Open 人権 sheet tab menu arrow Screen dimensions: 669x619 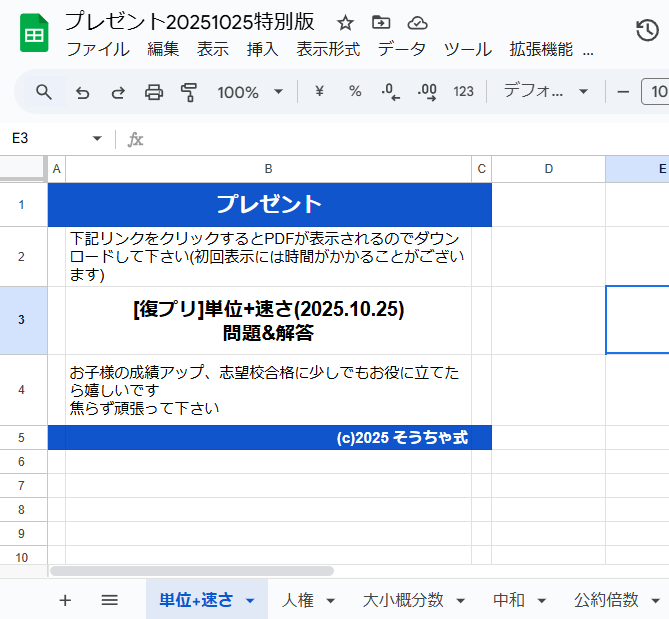click(x=330, y=601)
